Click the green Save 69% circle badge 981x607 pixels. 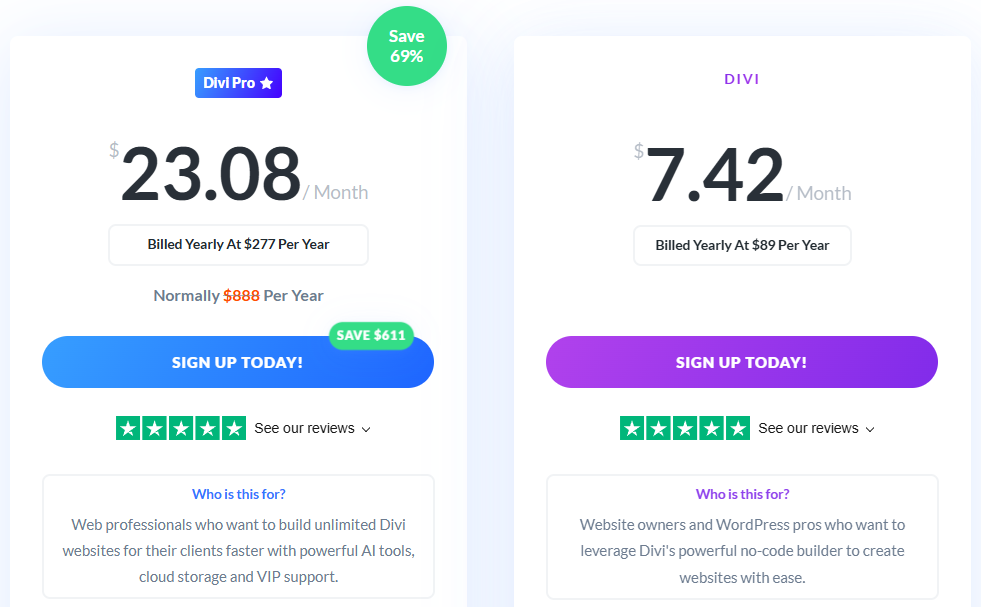pyautogui.click(x=407, y=46)
